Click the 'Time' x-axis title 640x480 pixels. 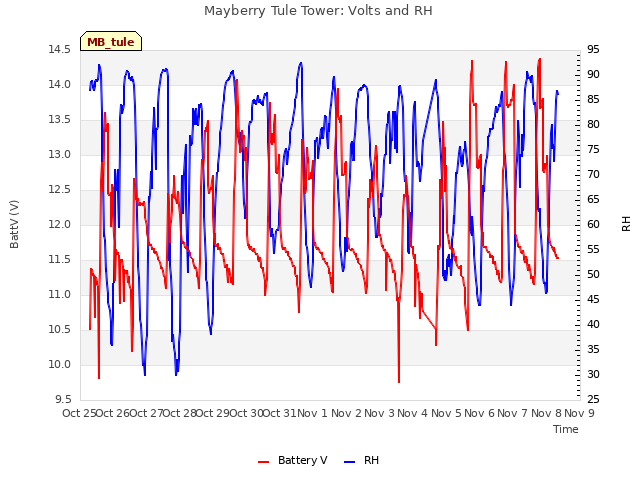[566, 429]
